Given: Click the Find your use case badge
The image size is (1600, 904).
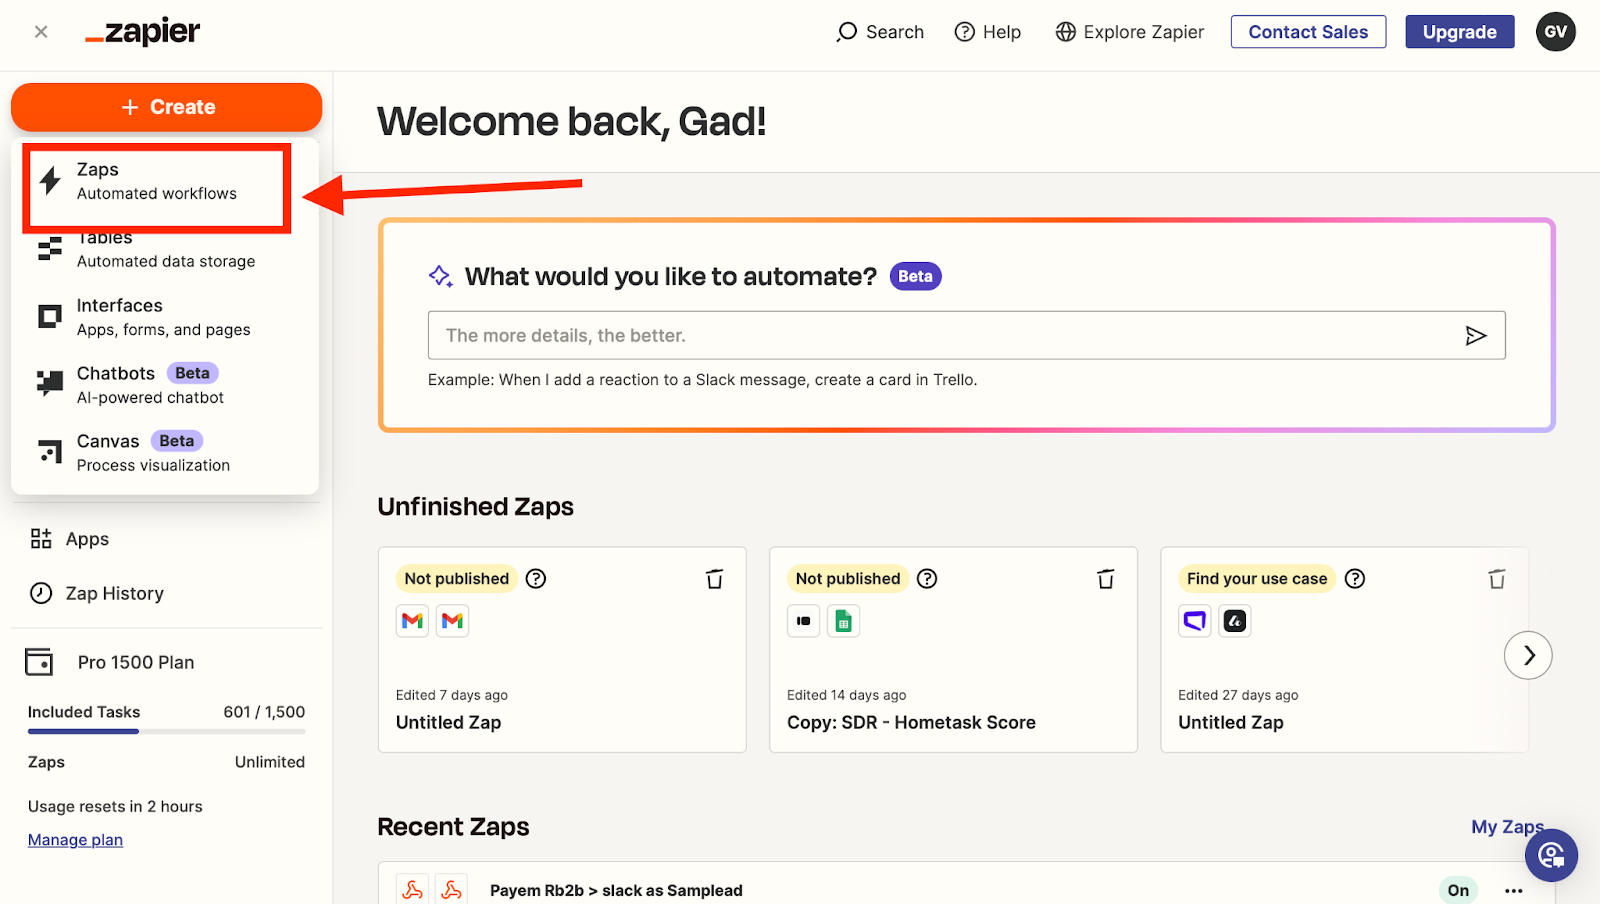Looking at the screenshot, I should (x=1257, y=578).
